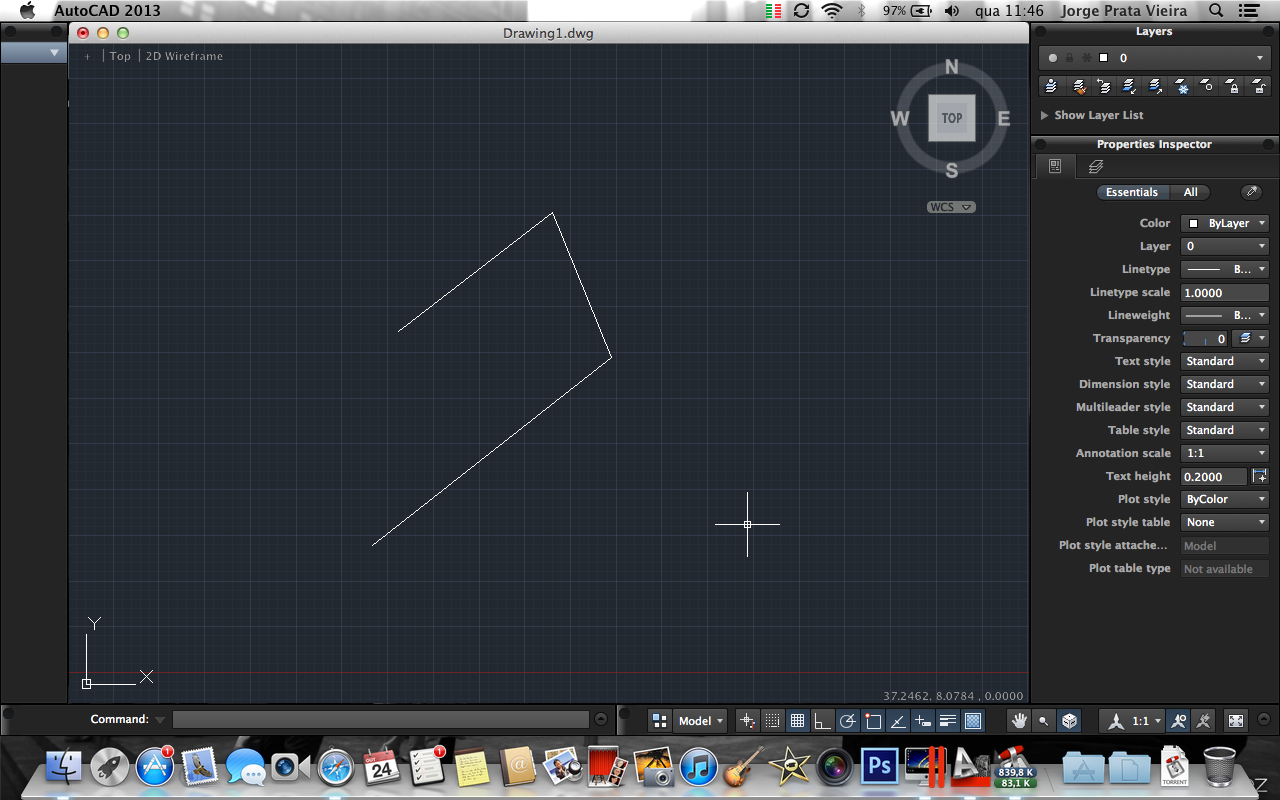Click the Layer Lock icon
The height and width of the screenshot is (800, 1280).
click(1233, 87)
